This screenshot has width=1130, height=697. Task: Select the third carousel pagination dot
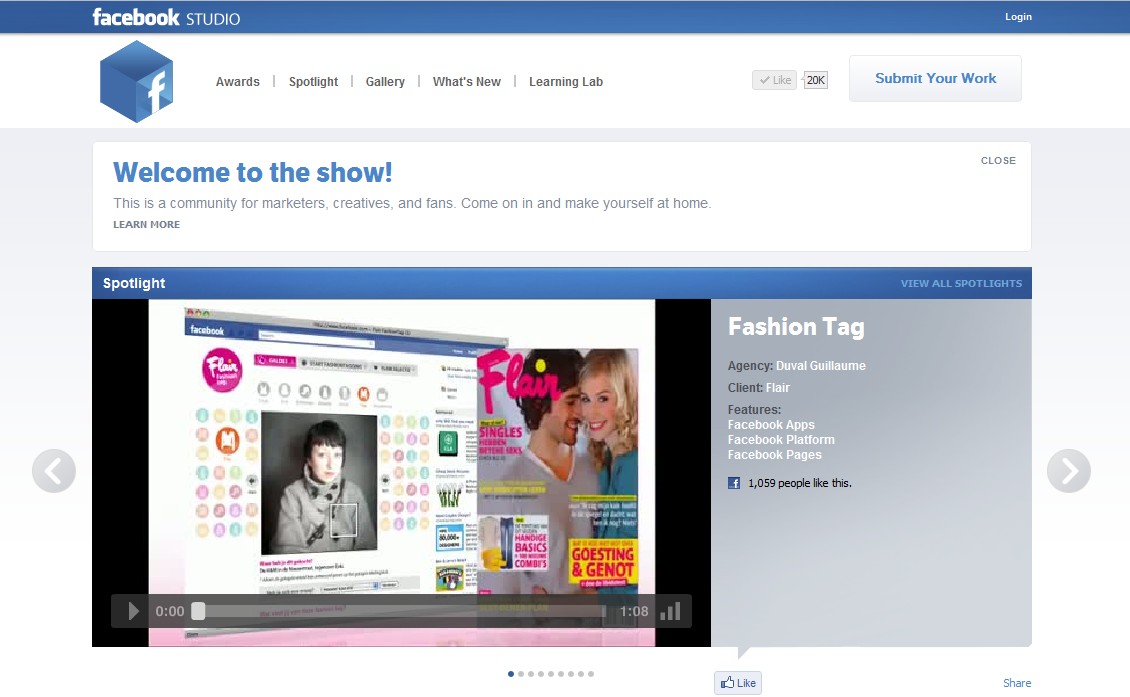pyautogui.click(x=531, y=674)
